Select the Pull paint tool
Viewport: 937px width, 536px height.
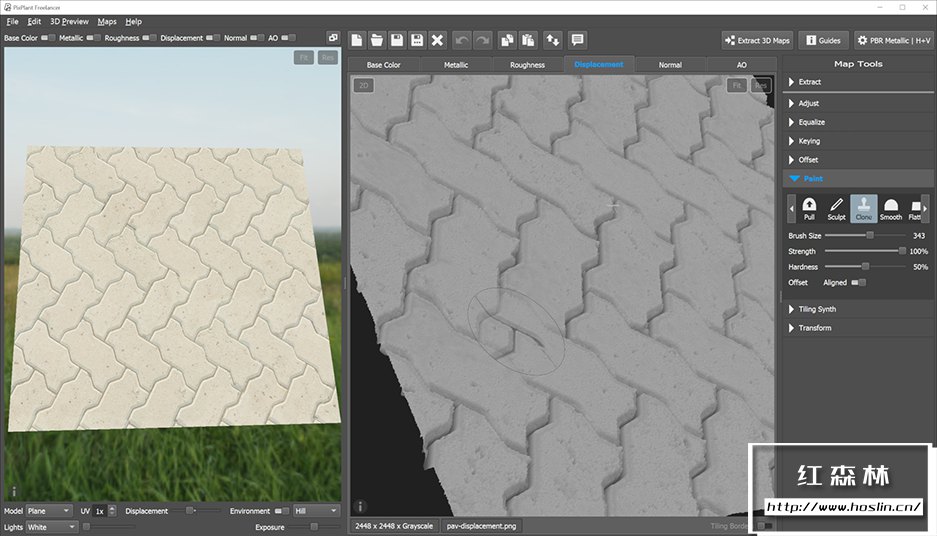[x=809, y=209]
